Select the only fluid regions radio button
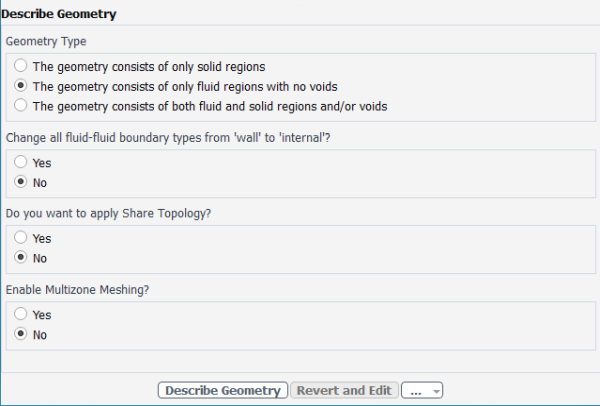 [21, 87]
